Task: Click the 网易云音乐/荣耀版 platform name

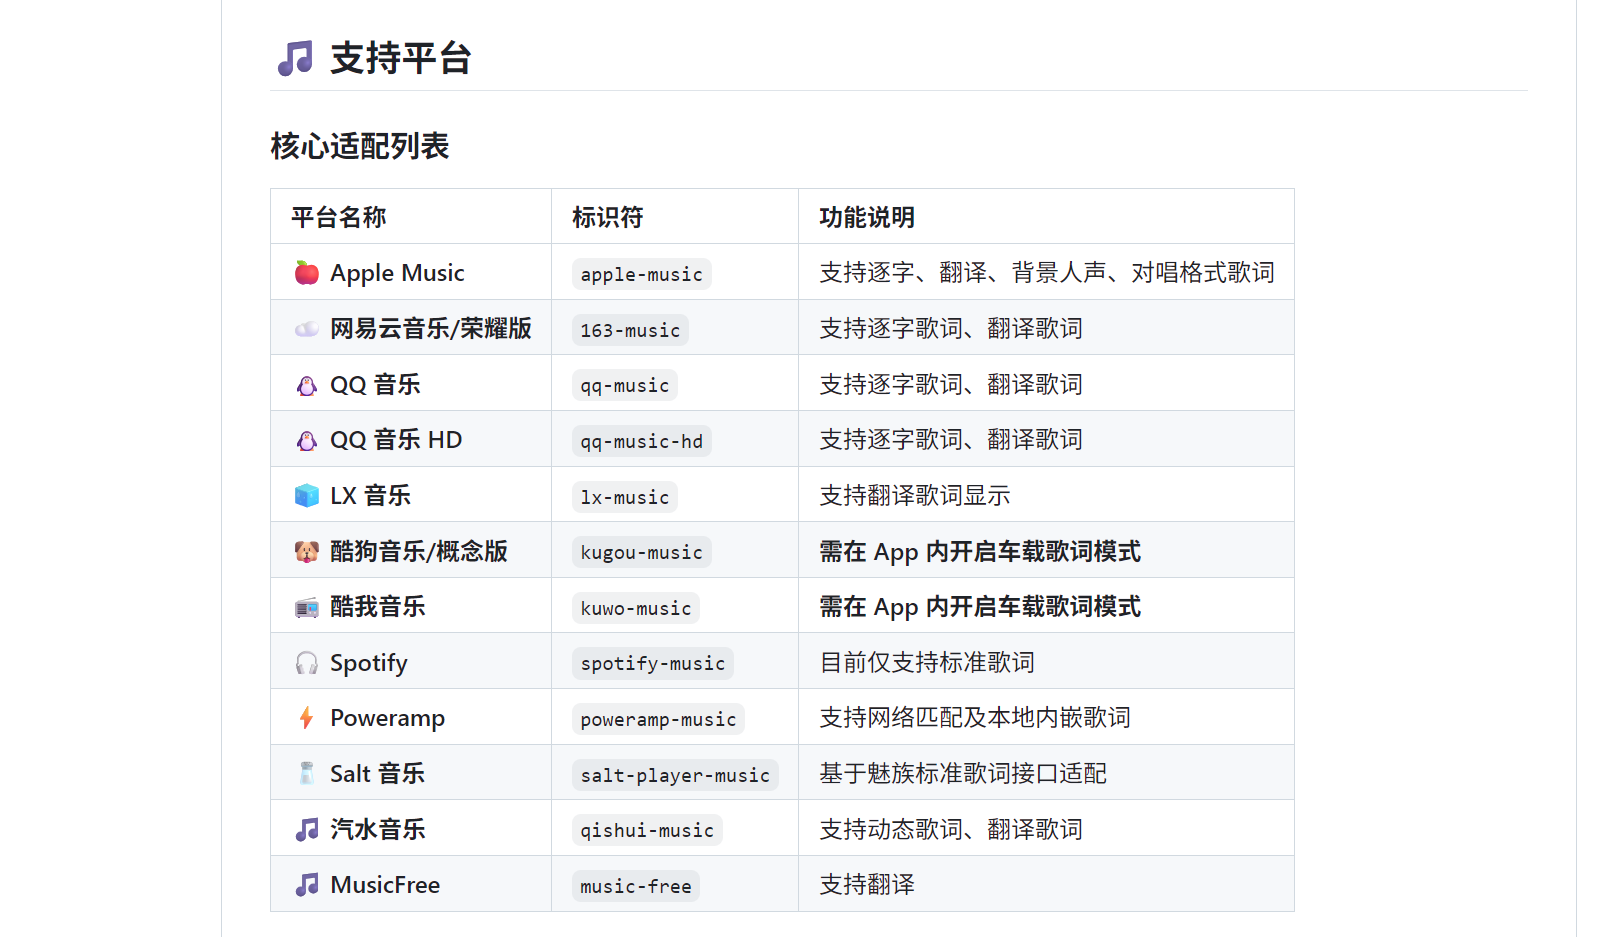Action: pyautogui.click(x=431, y=329)
